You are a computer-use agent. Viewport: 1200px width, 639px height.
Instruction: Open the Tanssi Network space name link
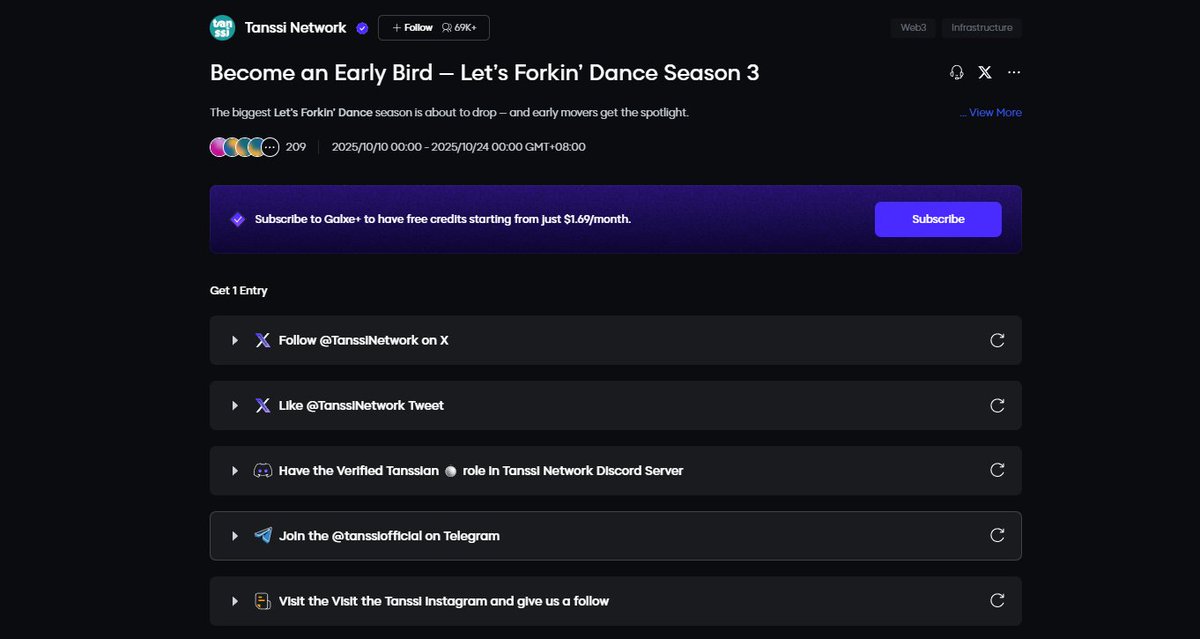295,28
